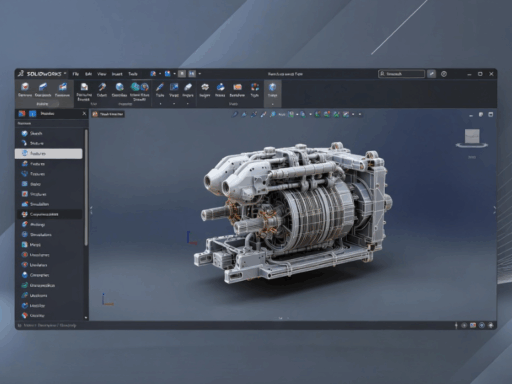The height and width of the screenshot is (384, 512).
Task: Open the dropdown beside the first quick-access icon
Action: tap(160, 74)
